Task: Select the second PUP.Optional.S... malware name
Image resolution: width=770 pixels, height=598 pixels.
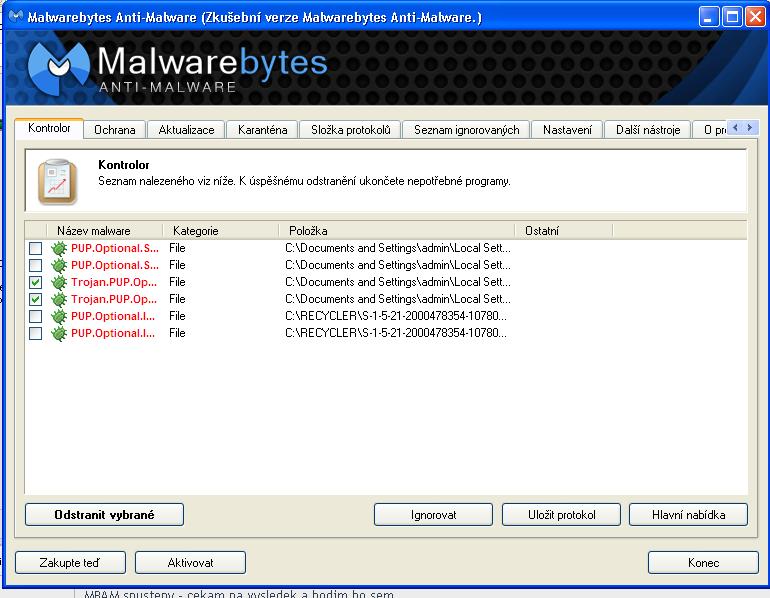Action: tap(115, 266)
